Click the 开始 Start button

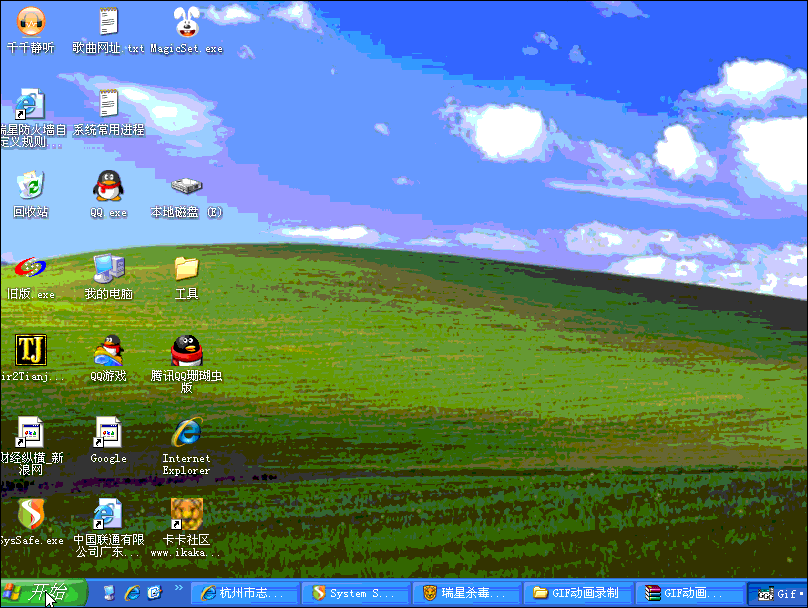click(x=44, y=593)
